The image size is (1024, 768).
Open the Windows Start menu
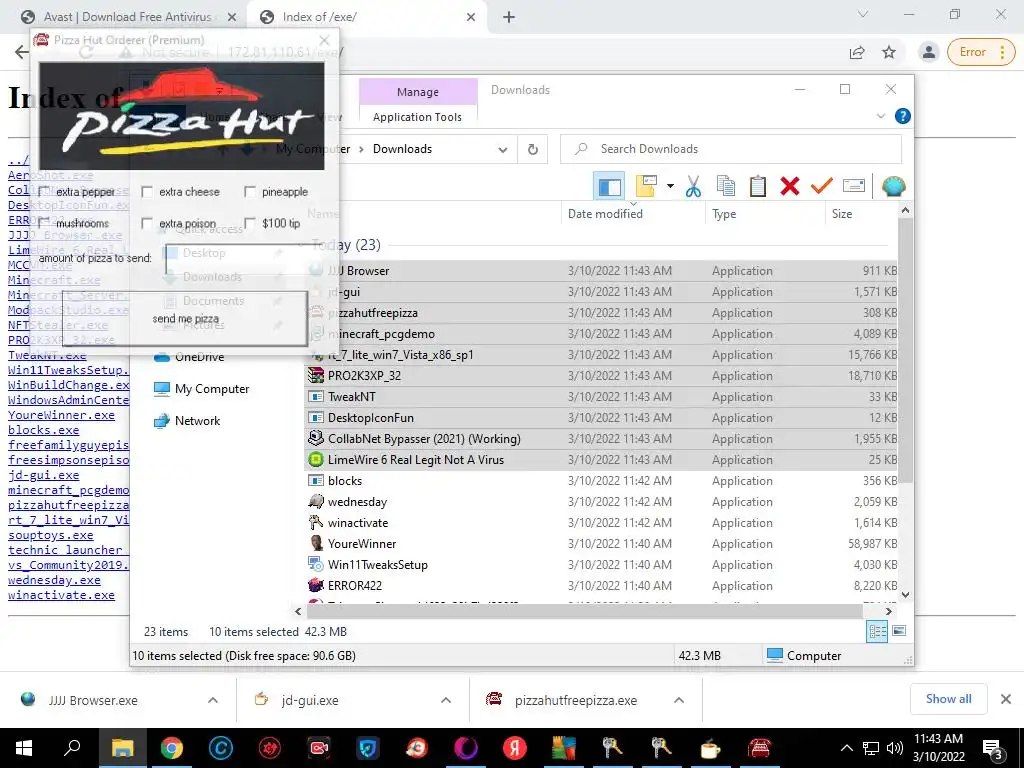(x=24, y=748)
